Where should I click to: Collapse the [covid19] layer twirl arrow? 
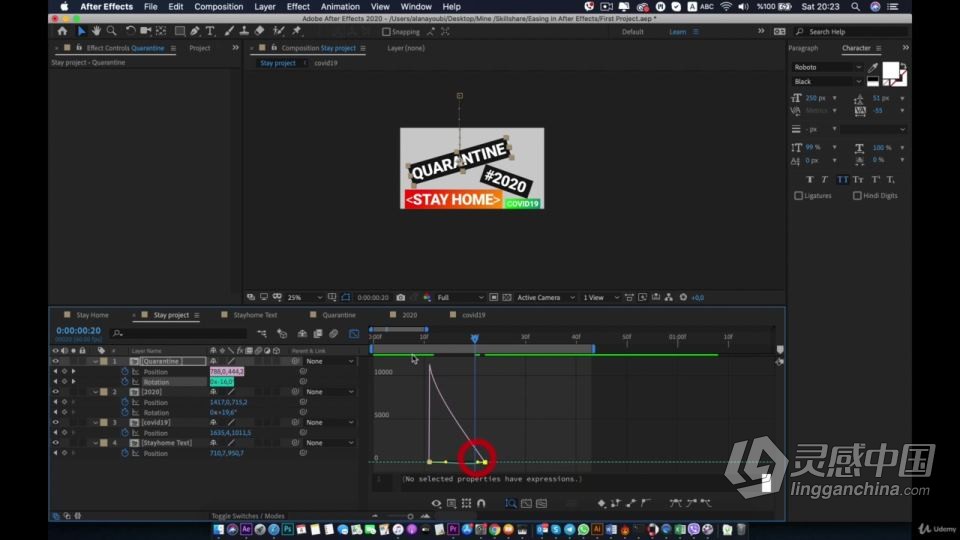(96, 422)
